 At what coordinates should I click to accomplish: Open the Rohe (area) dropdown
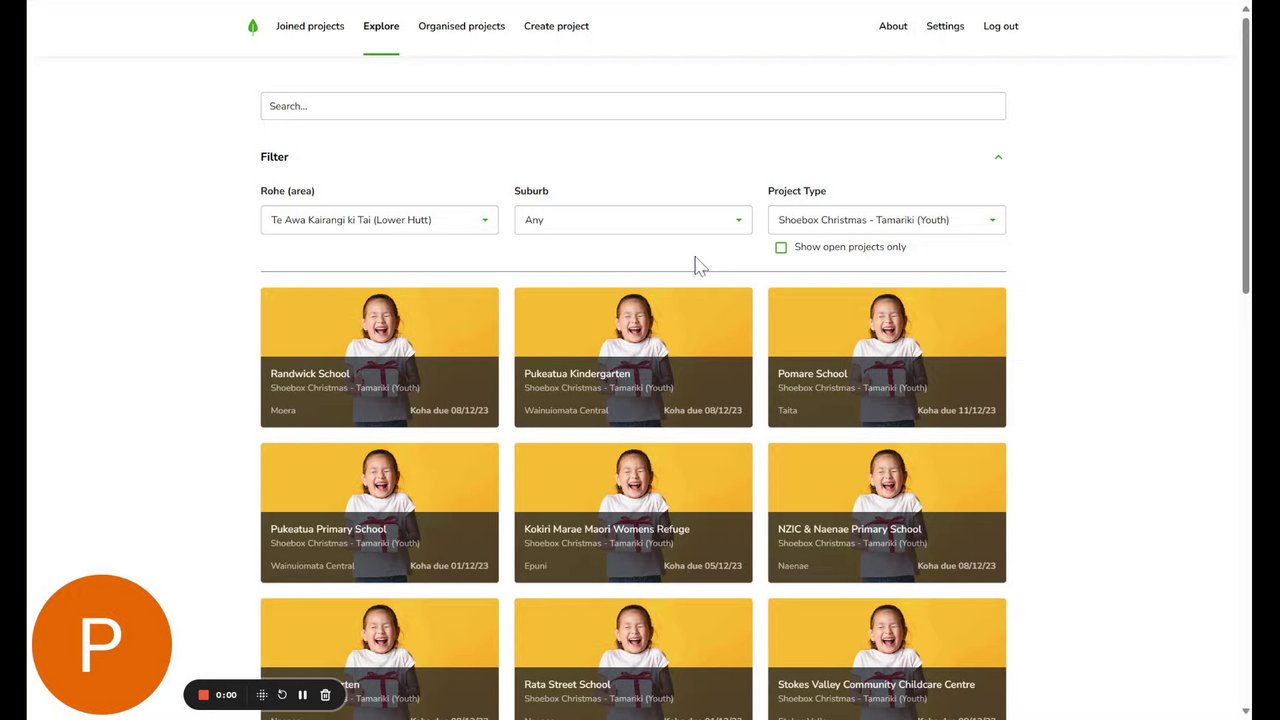(379, 220)
